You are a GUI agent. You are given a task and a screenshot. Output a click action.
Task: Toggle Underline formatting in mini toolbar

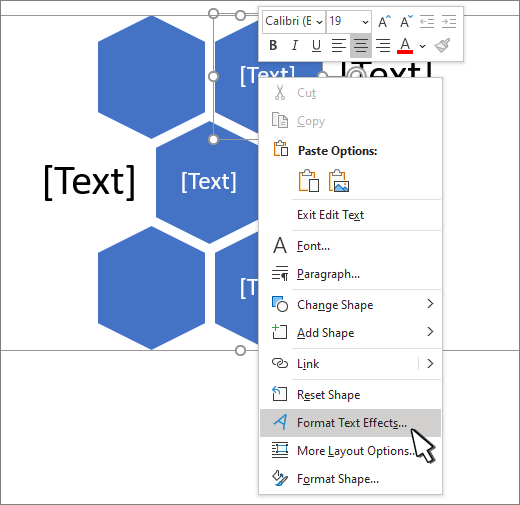316,45
